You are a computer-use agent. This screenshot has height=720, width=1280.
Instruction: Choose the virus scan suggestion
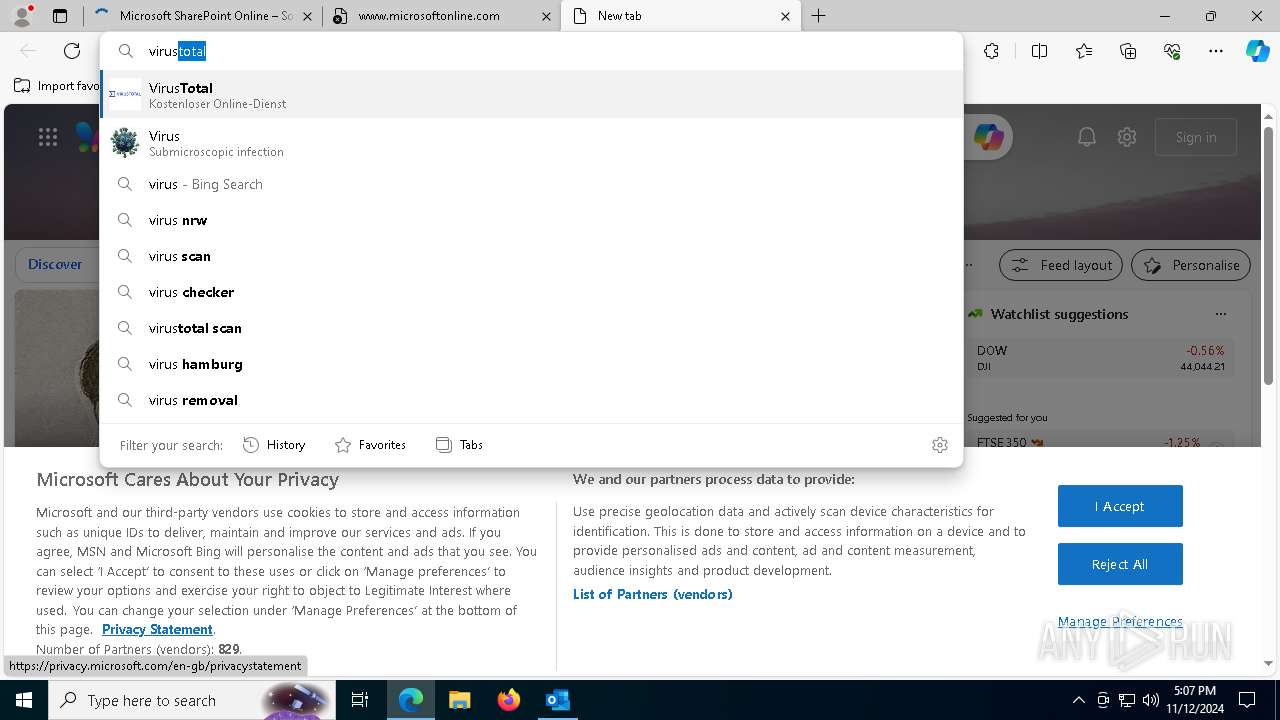click(531, 256)
